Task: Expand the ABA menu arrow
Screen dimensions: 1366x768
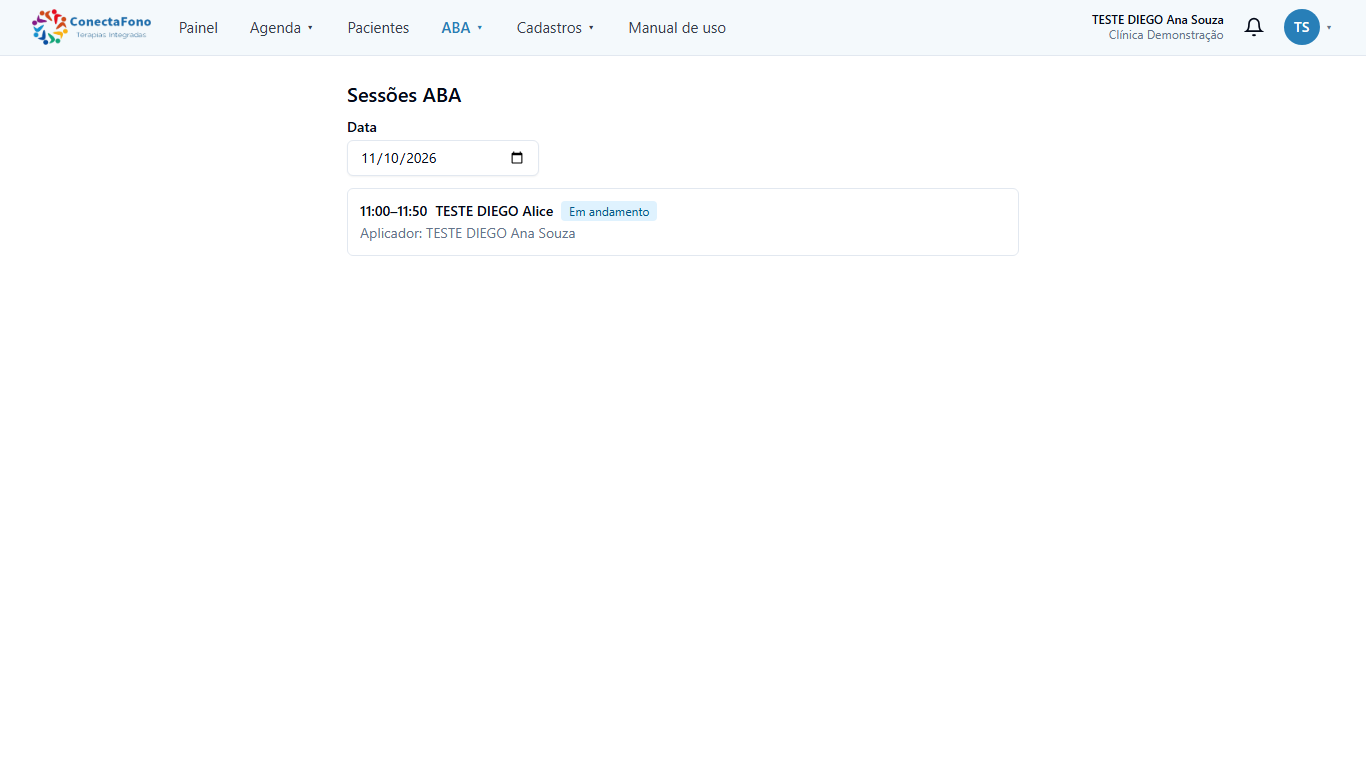Action: [480, 28]
